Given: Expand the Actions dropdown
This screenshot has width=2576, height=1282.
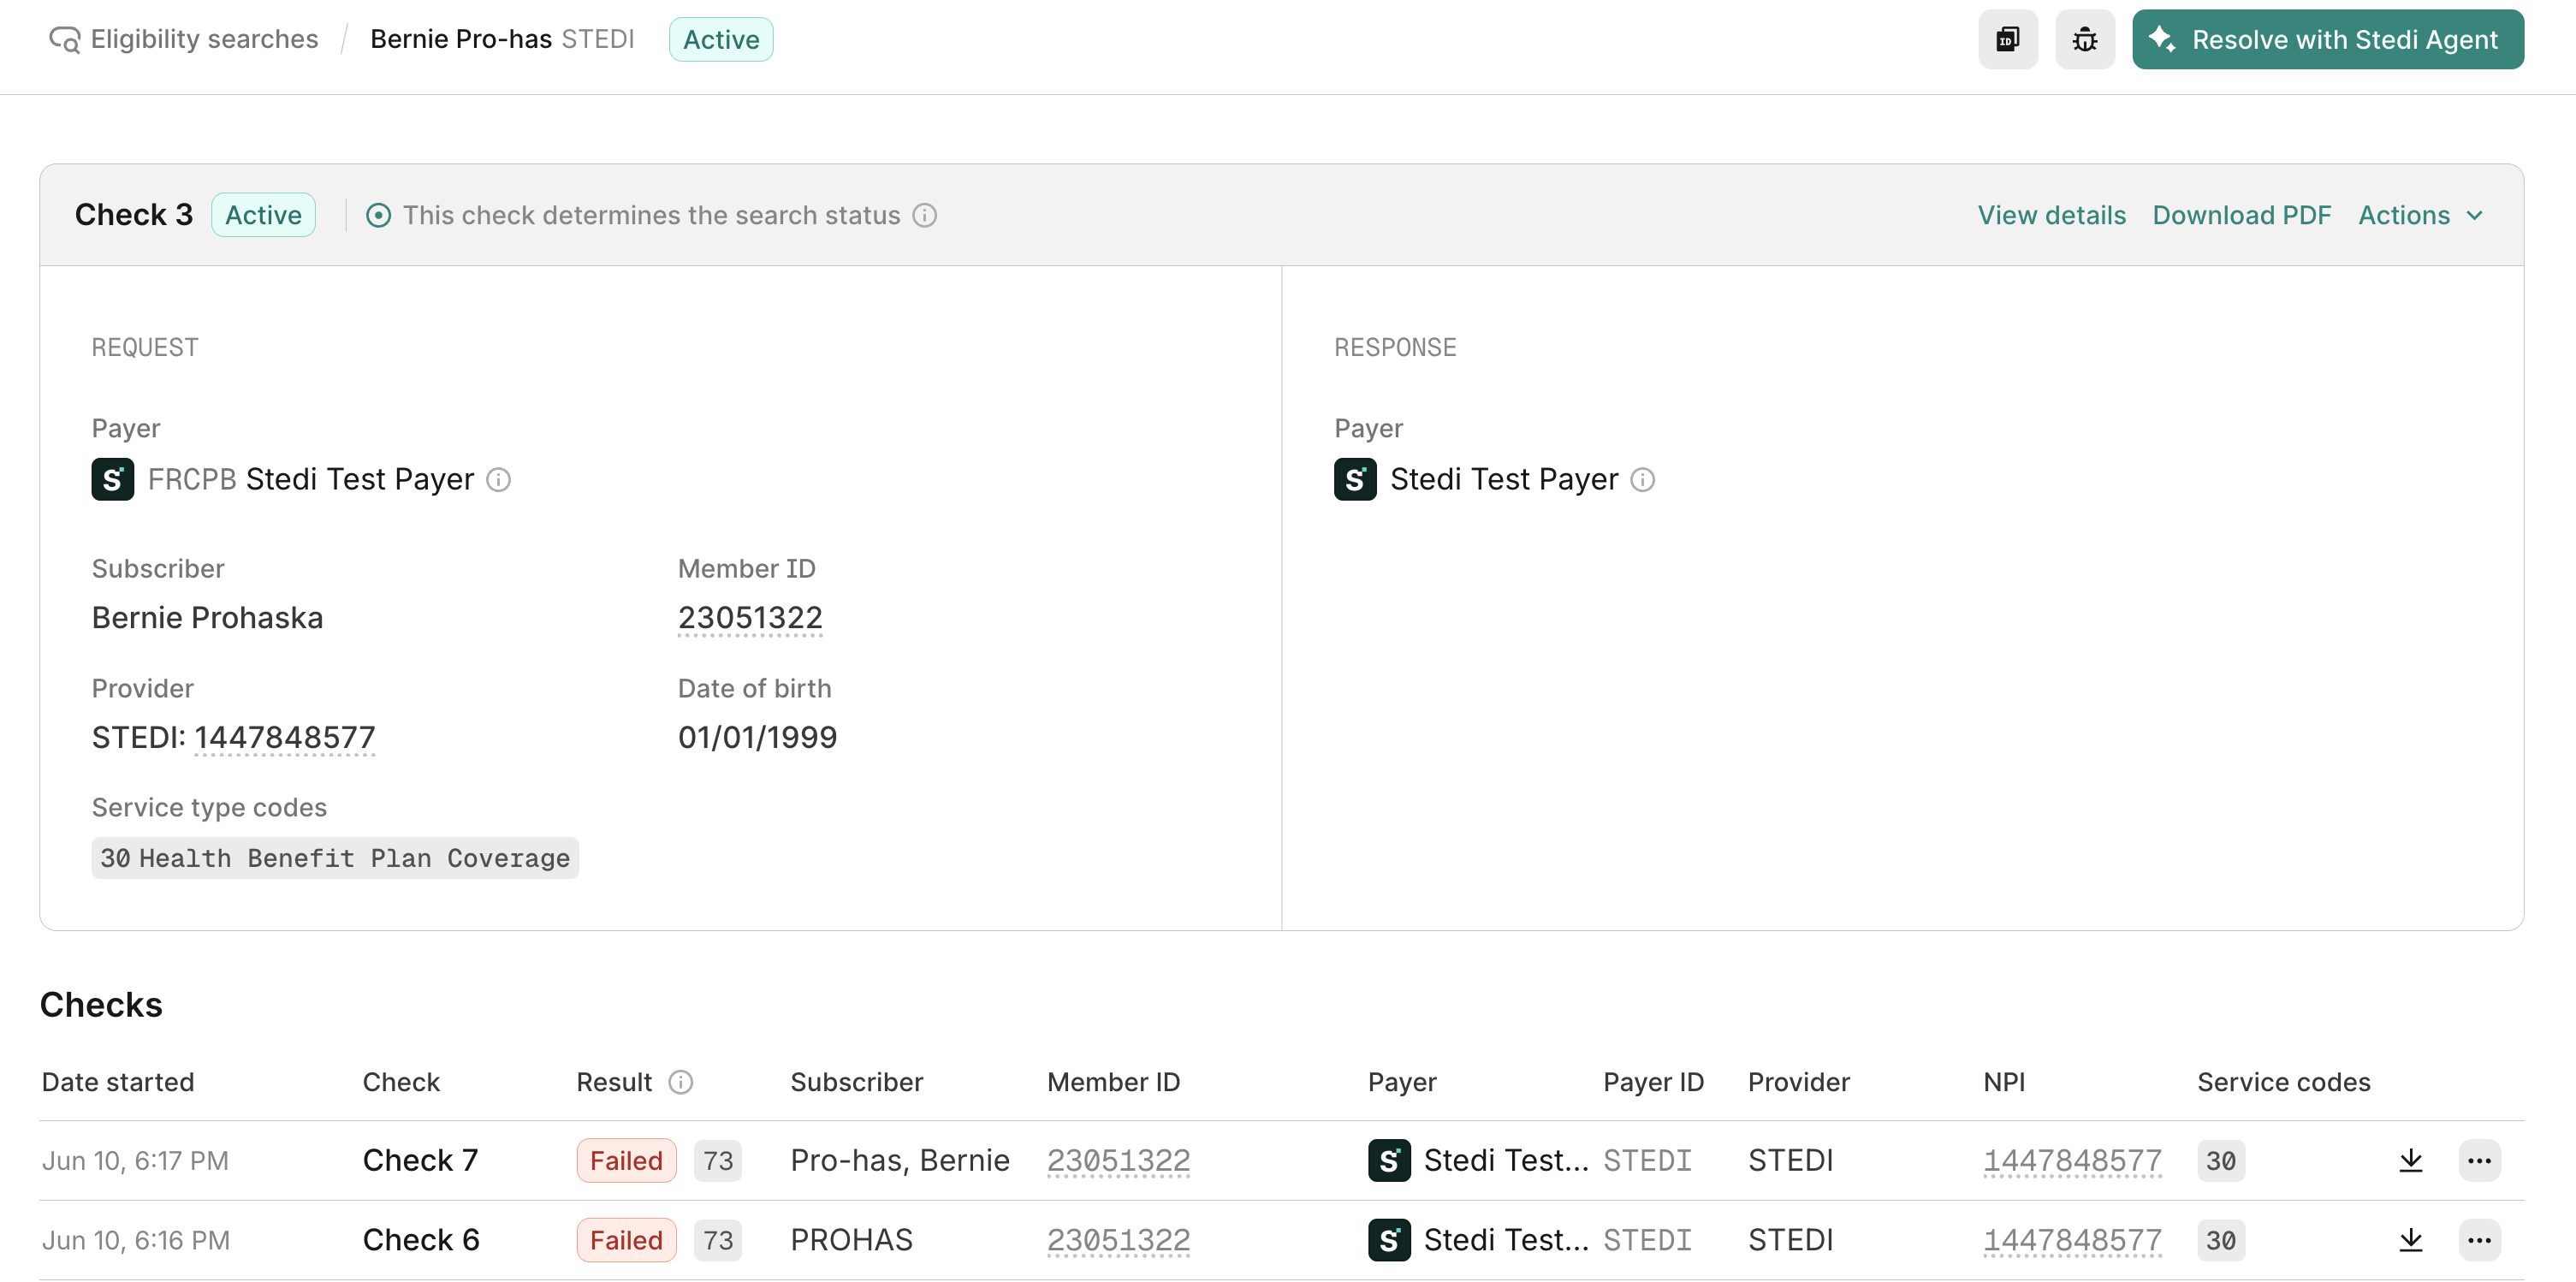Looking at the screenshot, I should tap(2420, 215).
